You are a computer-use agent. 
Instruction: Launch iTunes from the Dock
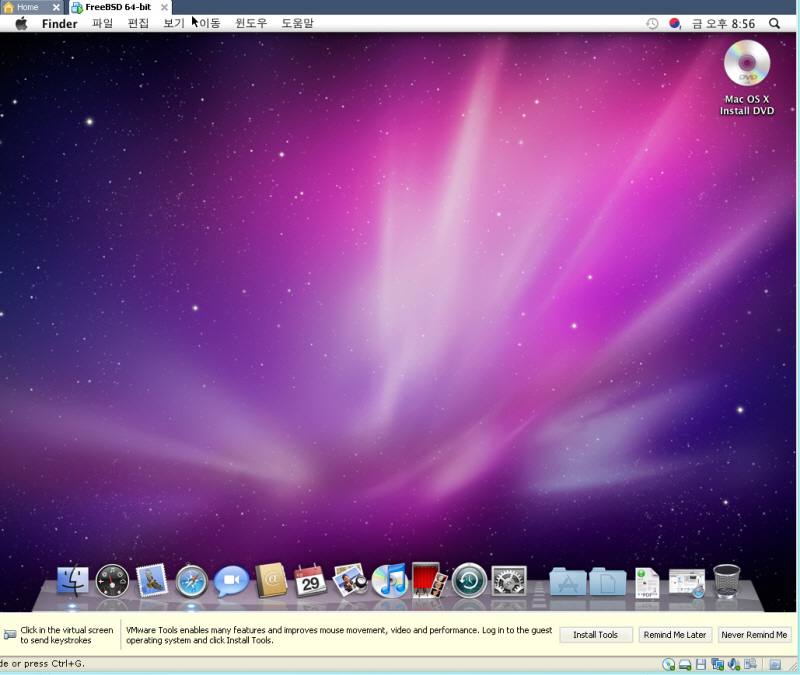(389, 581)
